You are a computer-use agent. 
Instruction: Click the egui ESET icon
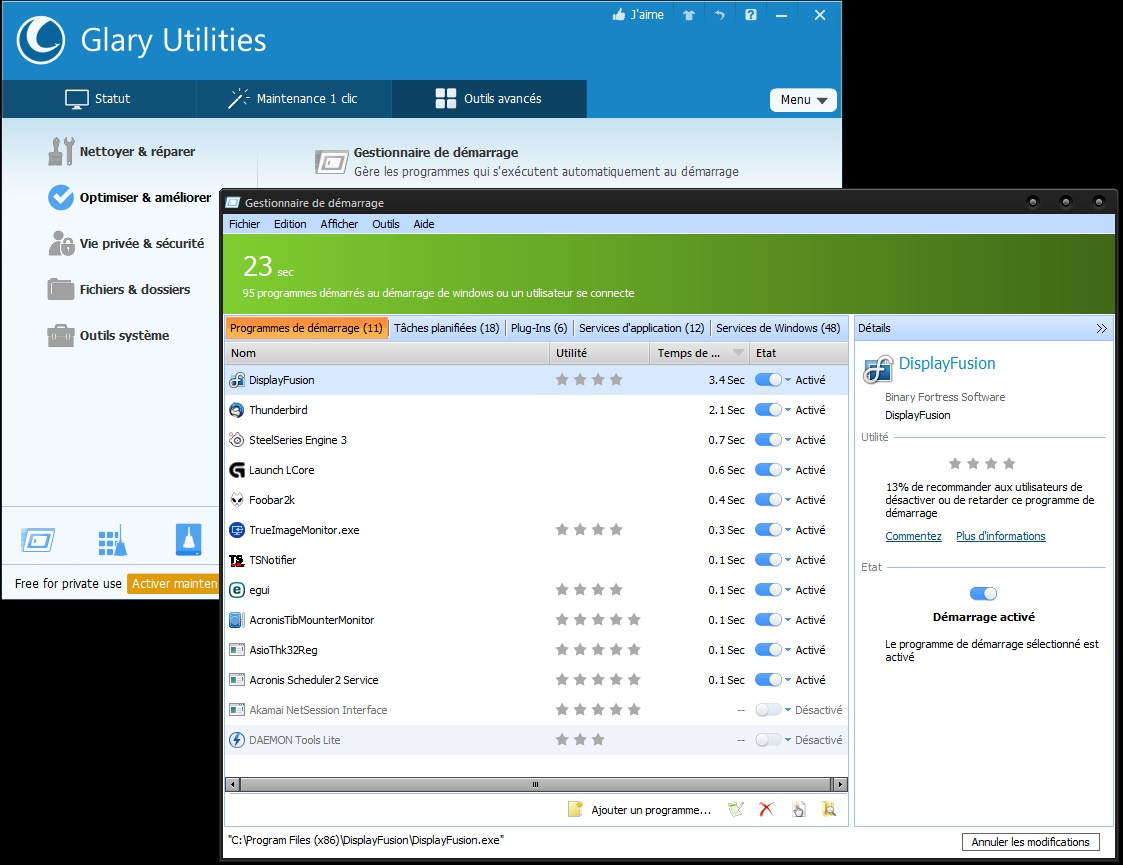pyautogui.click(x=237, y=590)
